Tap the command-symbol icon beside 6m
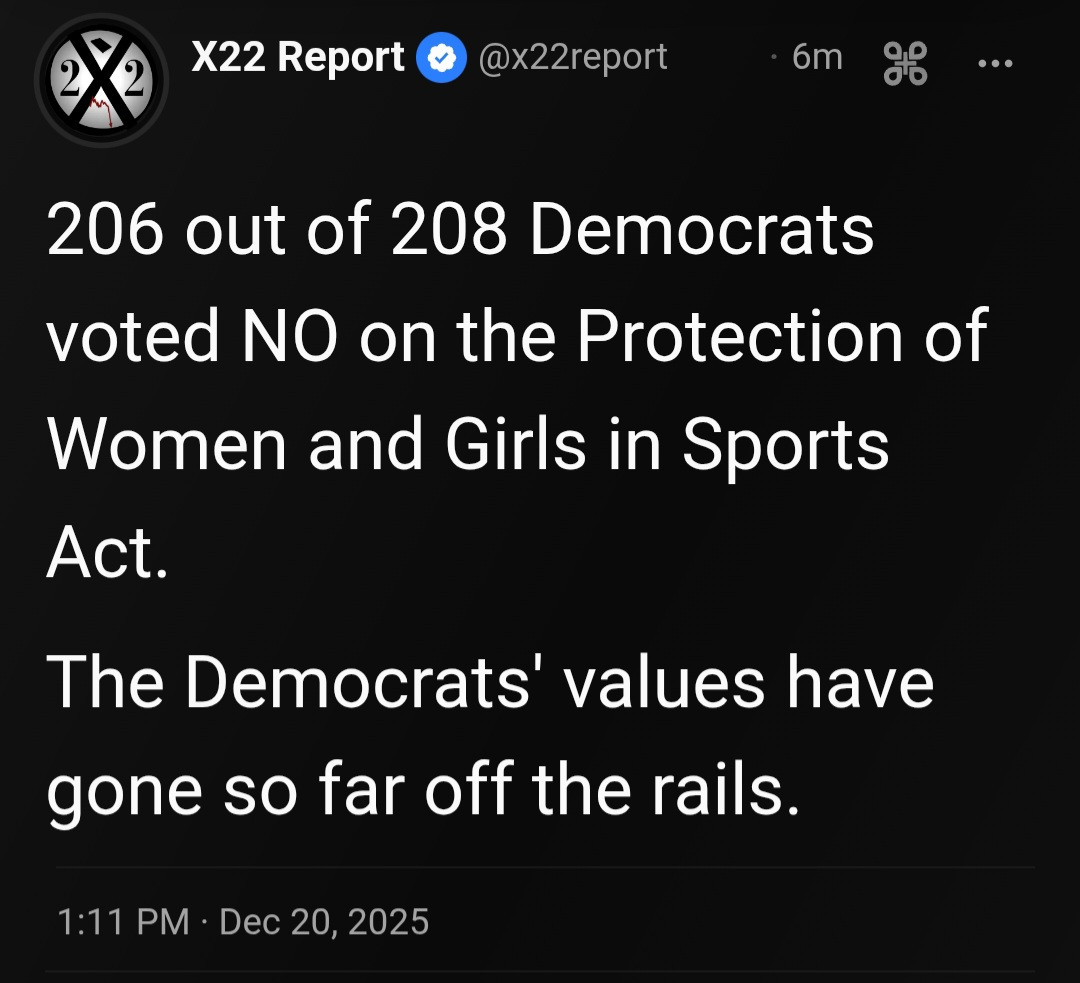The image size is (1080, 983). click(905, 62)
